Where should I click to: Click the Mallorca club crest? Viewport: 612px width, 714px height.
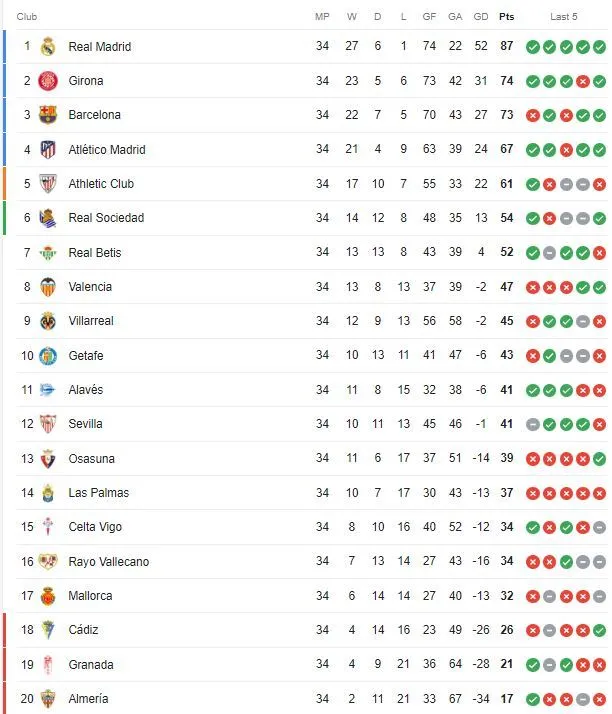point(48,596)
